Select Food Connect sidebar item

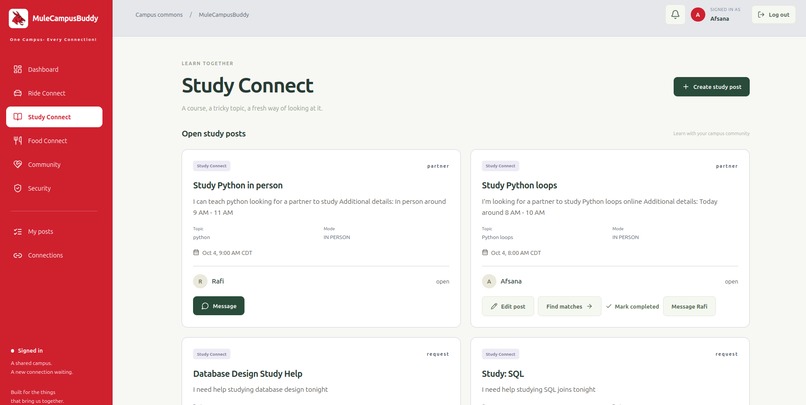[x=54, y=141]
